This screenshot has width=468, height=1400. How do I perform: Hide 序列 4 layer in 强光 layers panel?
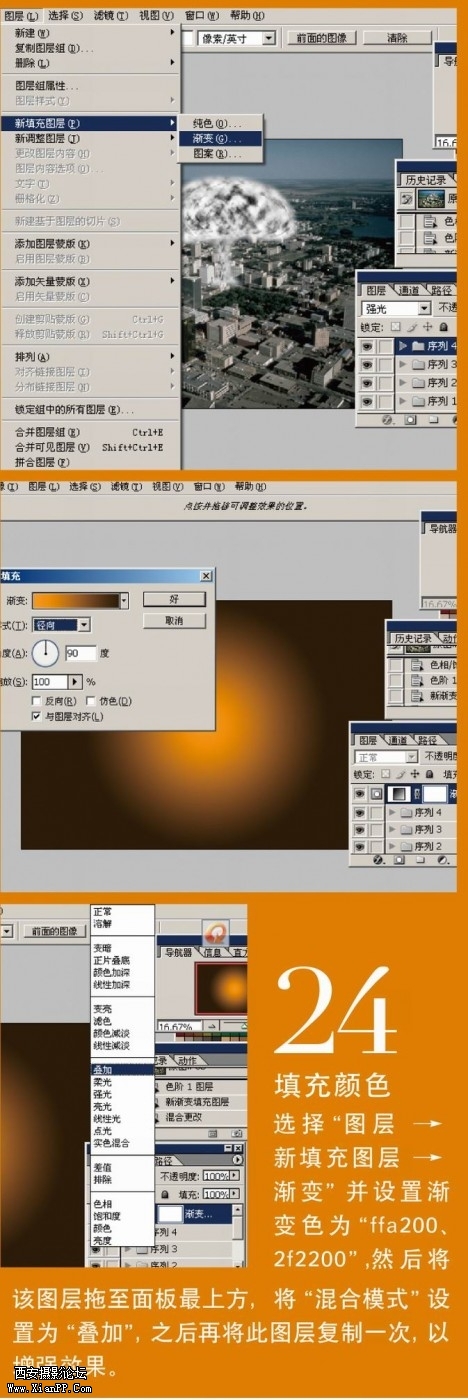click(x=367, y=346)
